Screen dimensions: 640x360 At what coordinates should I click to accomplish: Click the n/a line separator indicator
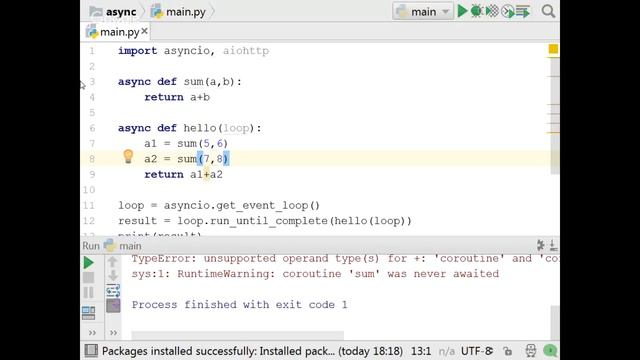447,351
